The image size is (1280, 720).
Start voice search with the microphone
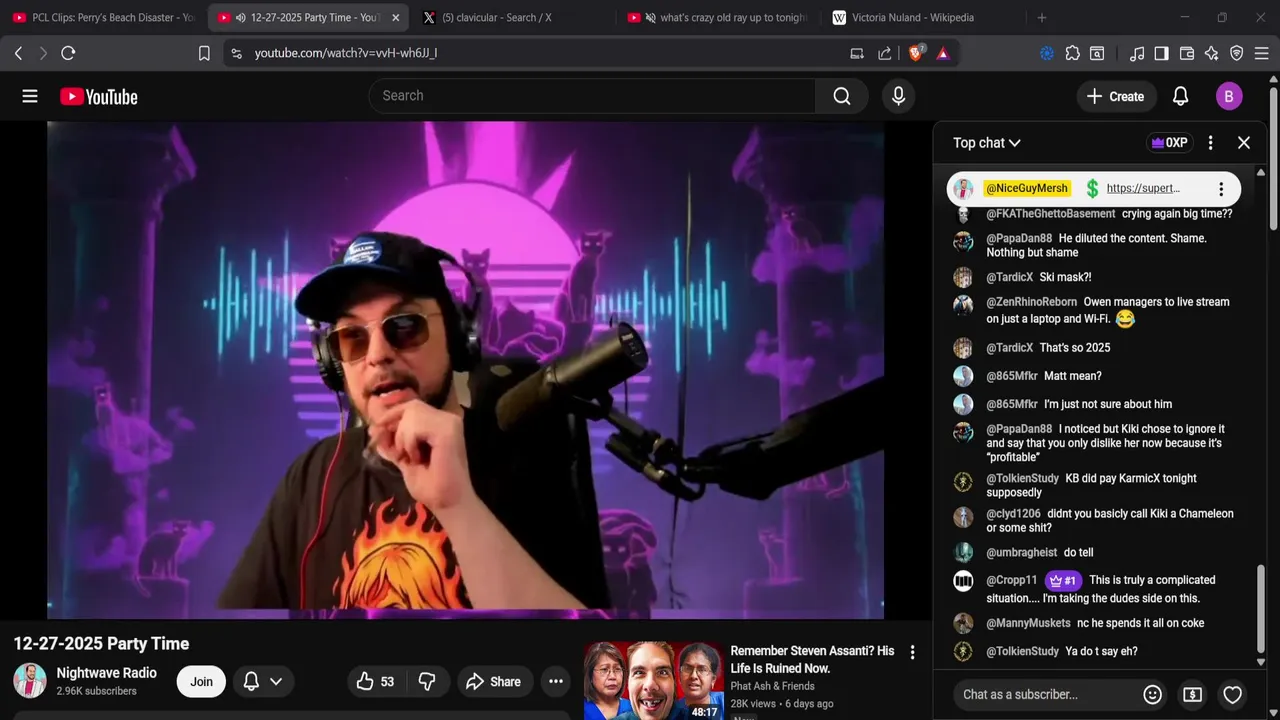[898, 96]
